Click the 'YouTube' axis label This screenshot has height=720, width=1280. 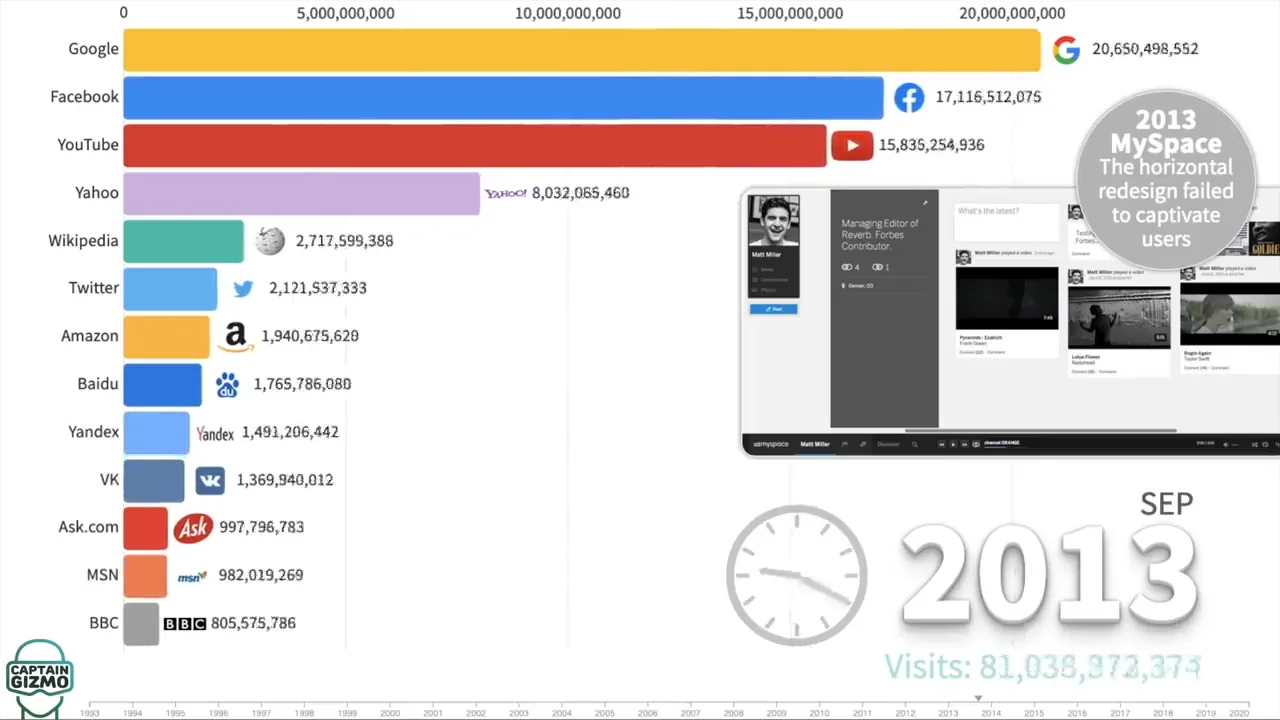point(88,145)
